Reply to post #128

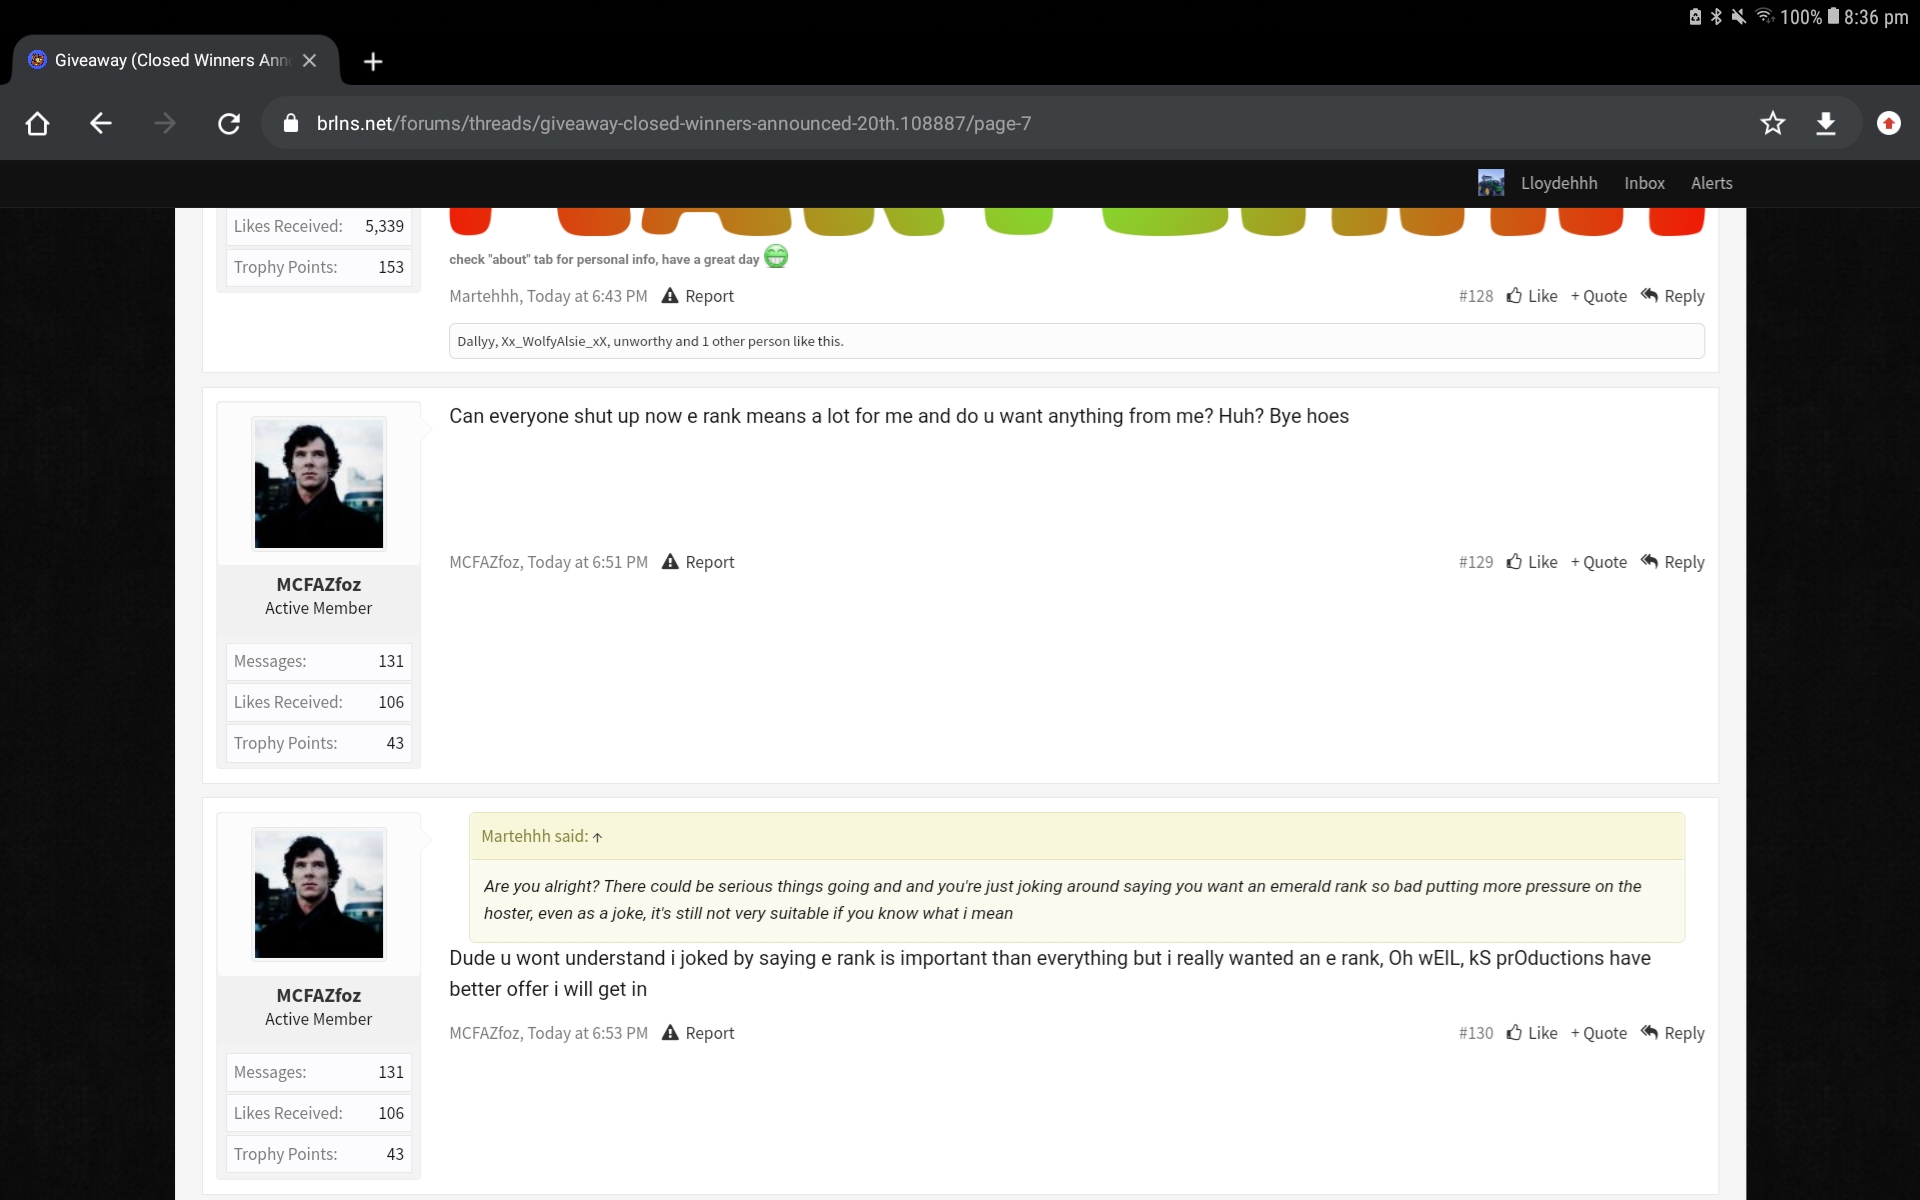pos(1673,296)
